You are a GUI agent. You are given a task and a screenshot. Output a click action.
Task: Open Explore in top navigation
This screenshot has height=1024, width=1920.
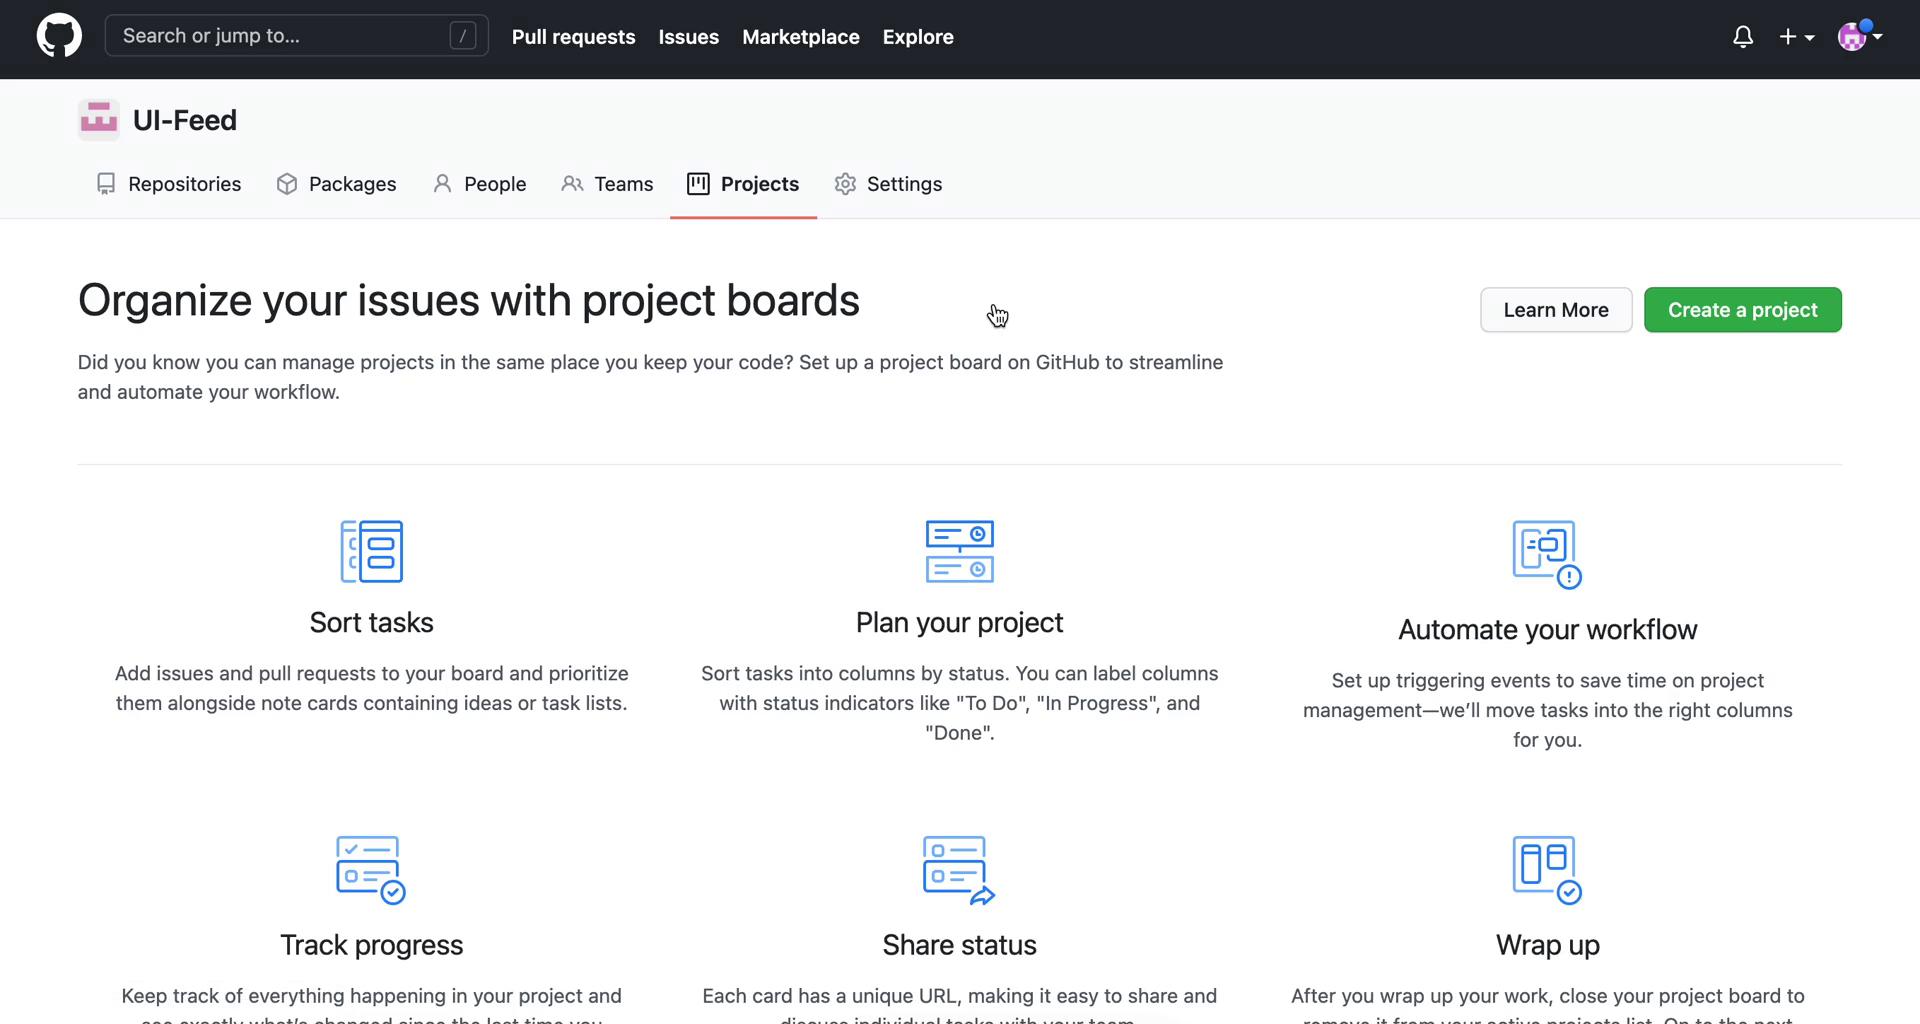tap(918, 37)
